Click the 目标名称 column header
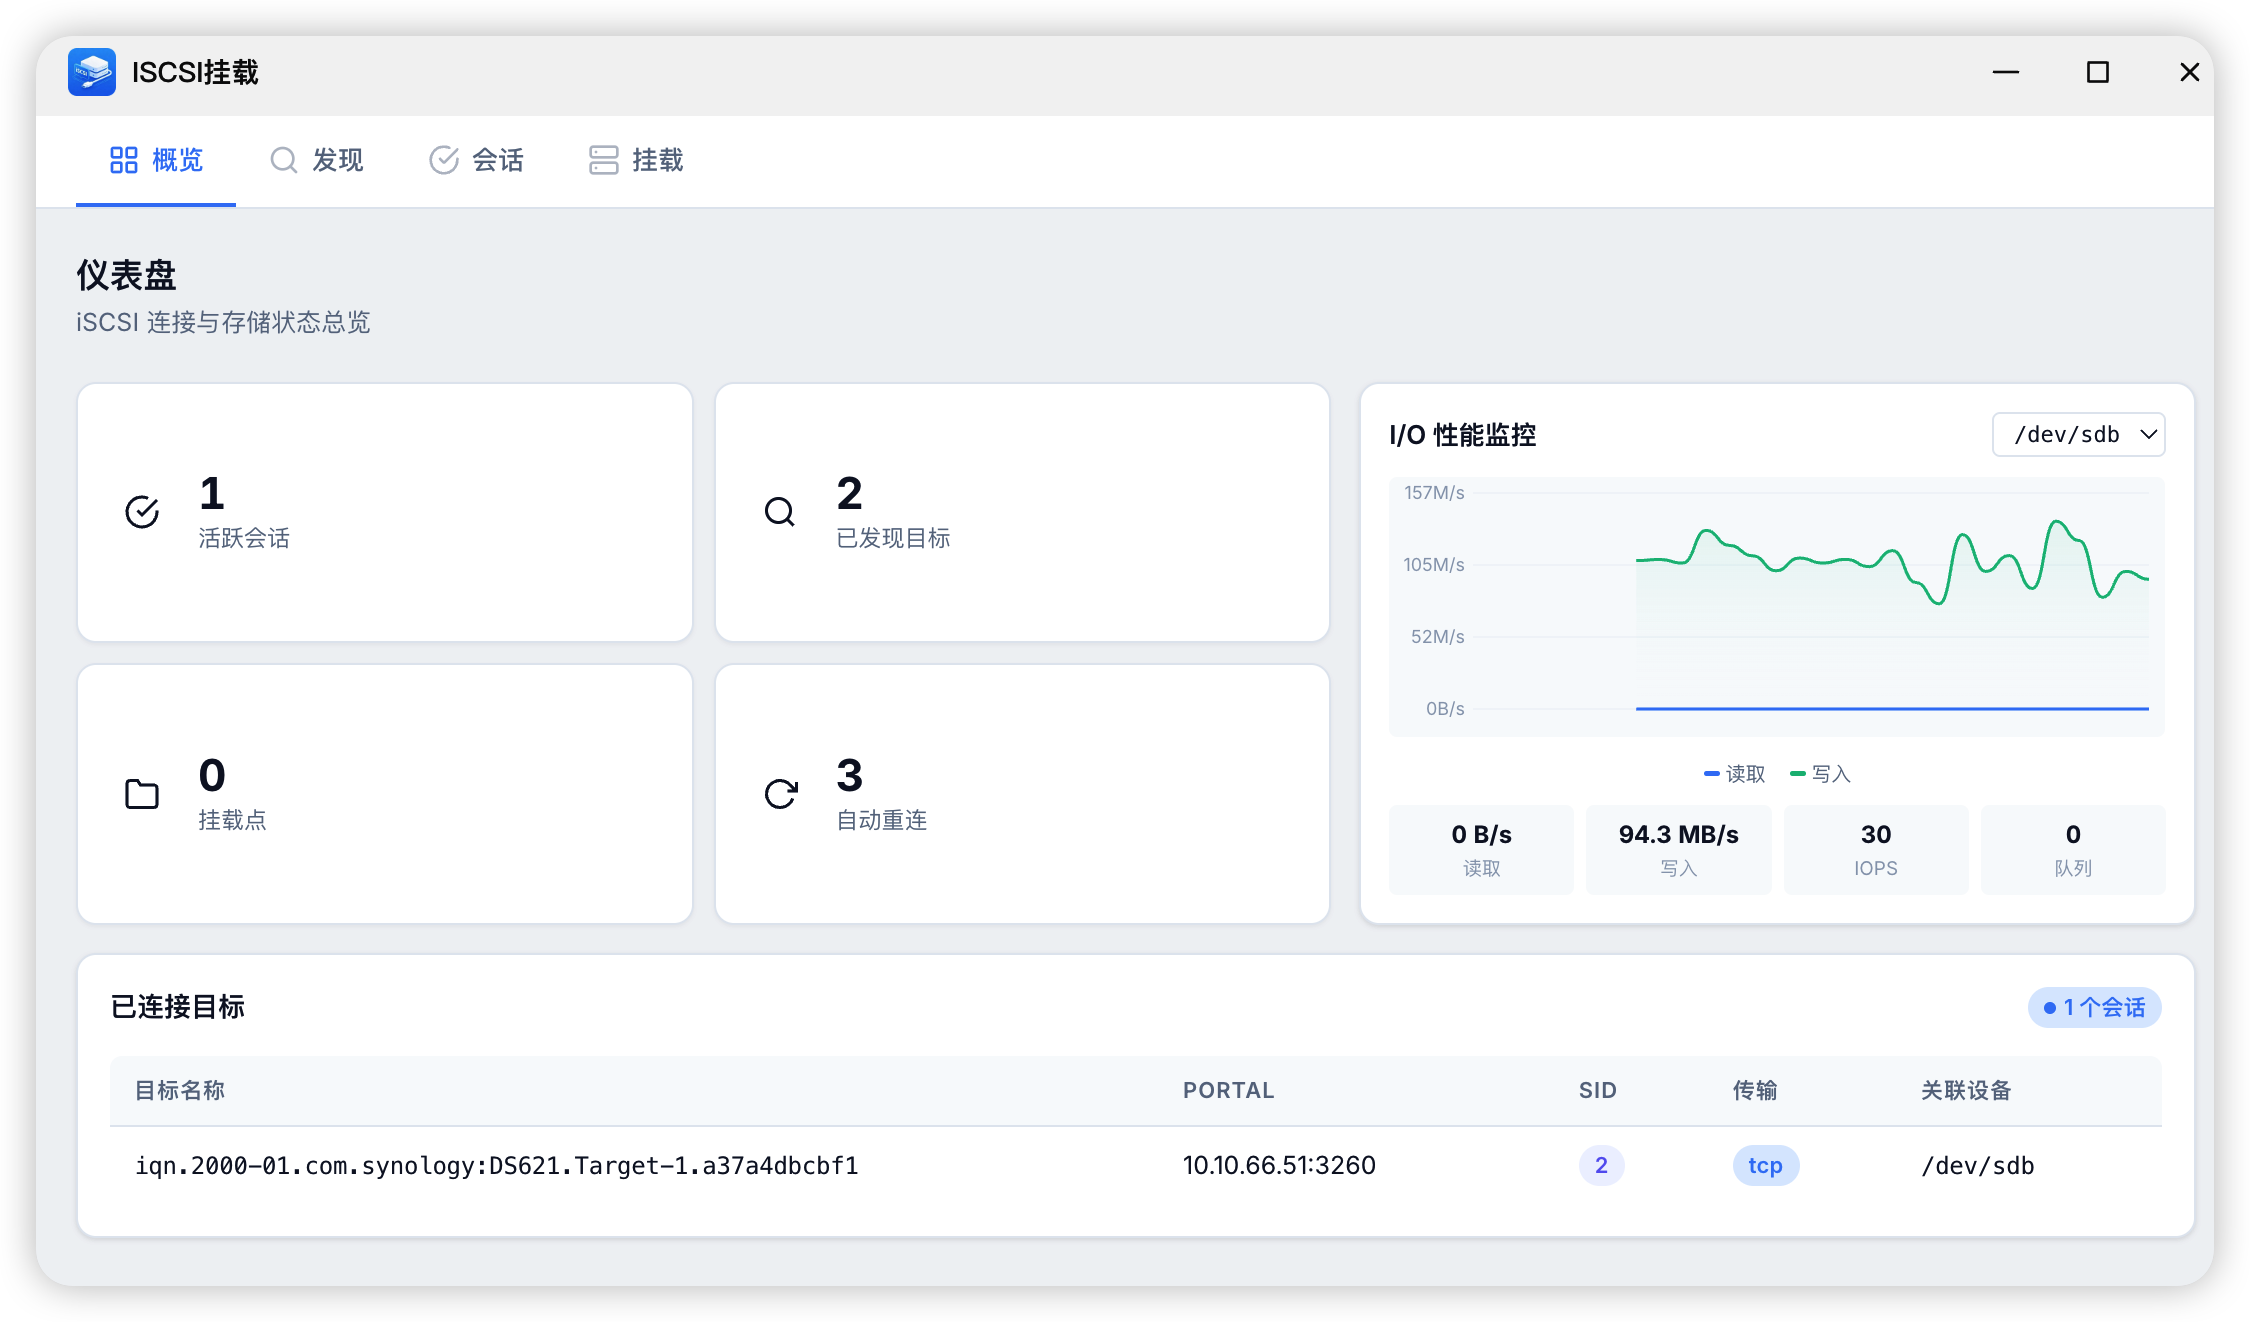 [180, 1090]
